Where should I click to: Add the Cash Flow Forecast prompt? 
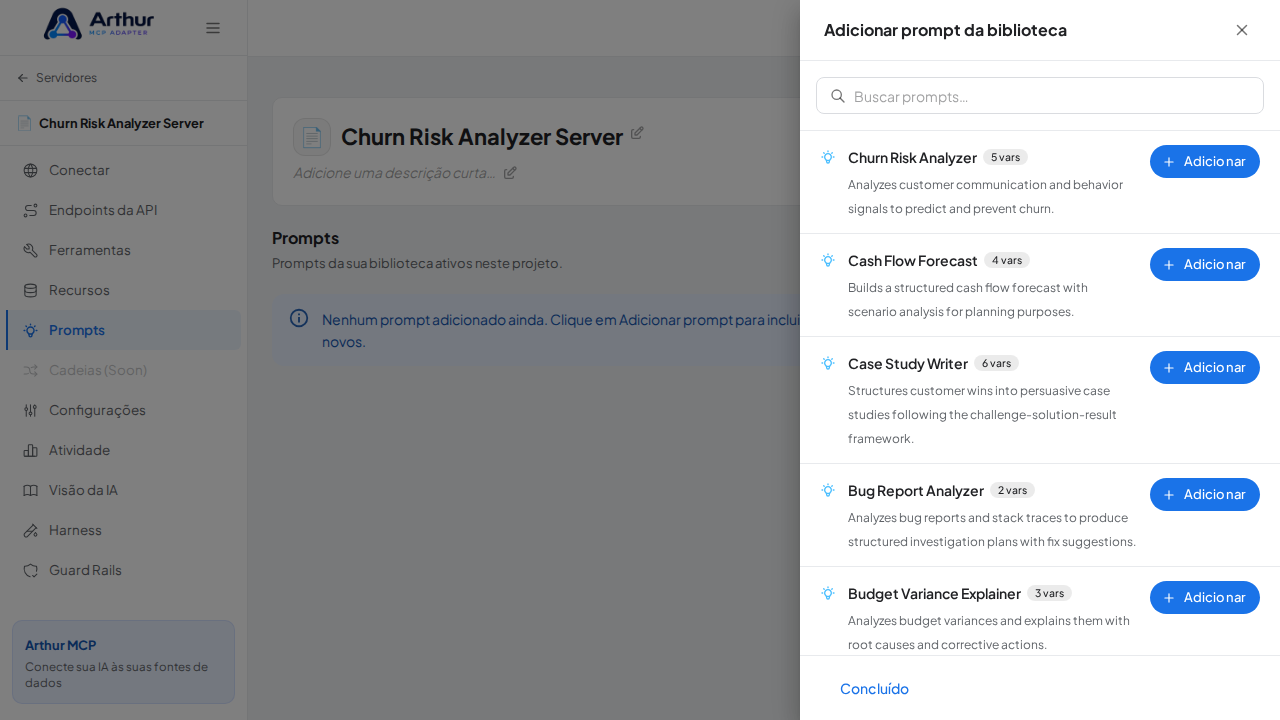coord(1205,264)
